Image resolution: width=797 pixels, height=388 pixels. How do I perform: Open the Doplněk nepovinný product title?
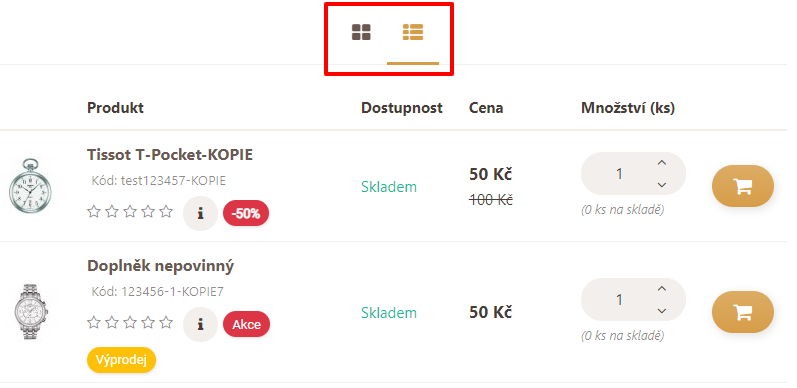pyautogui.click(x=161, y=266)
